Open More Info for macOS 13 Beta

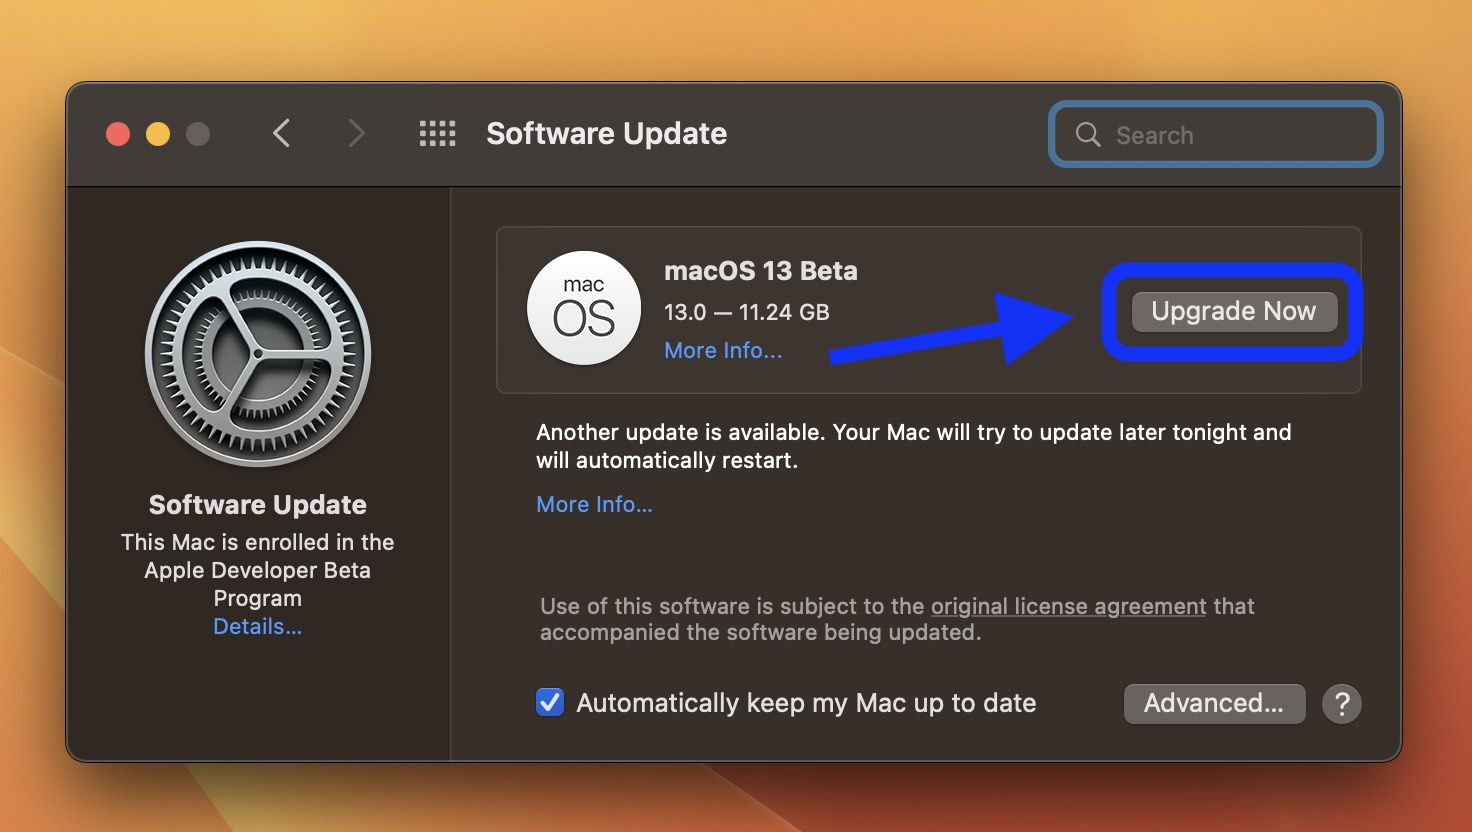tap(722, 350)
